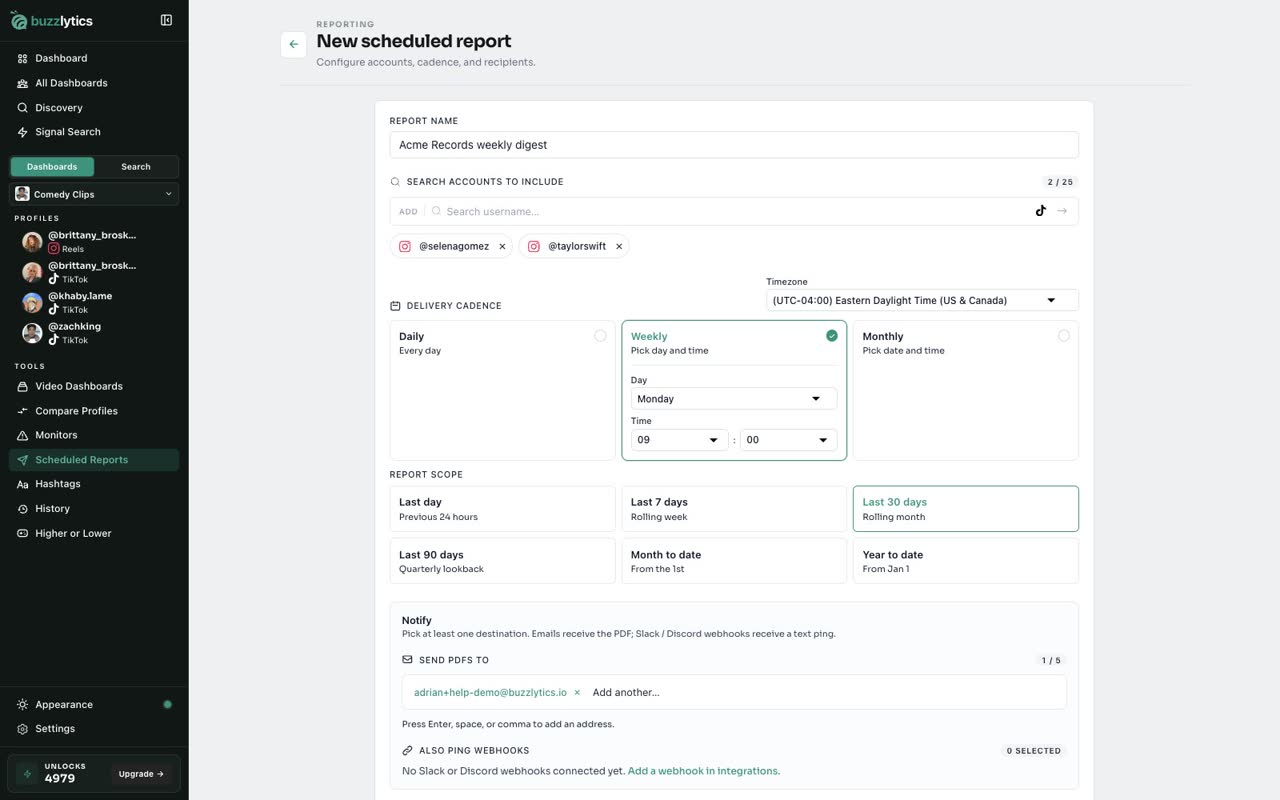Open Appearance settings

pyautogui.click(x=94, y=704)
